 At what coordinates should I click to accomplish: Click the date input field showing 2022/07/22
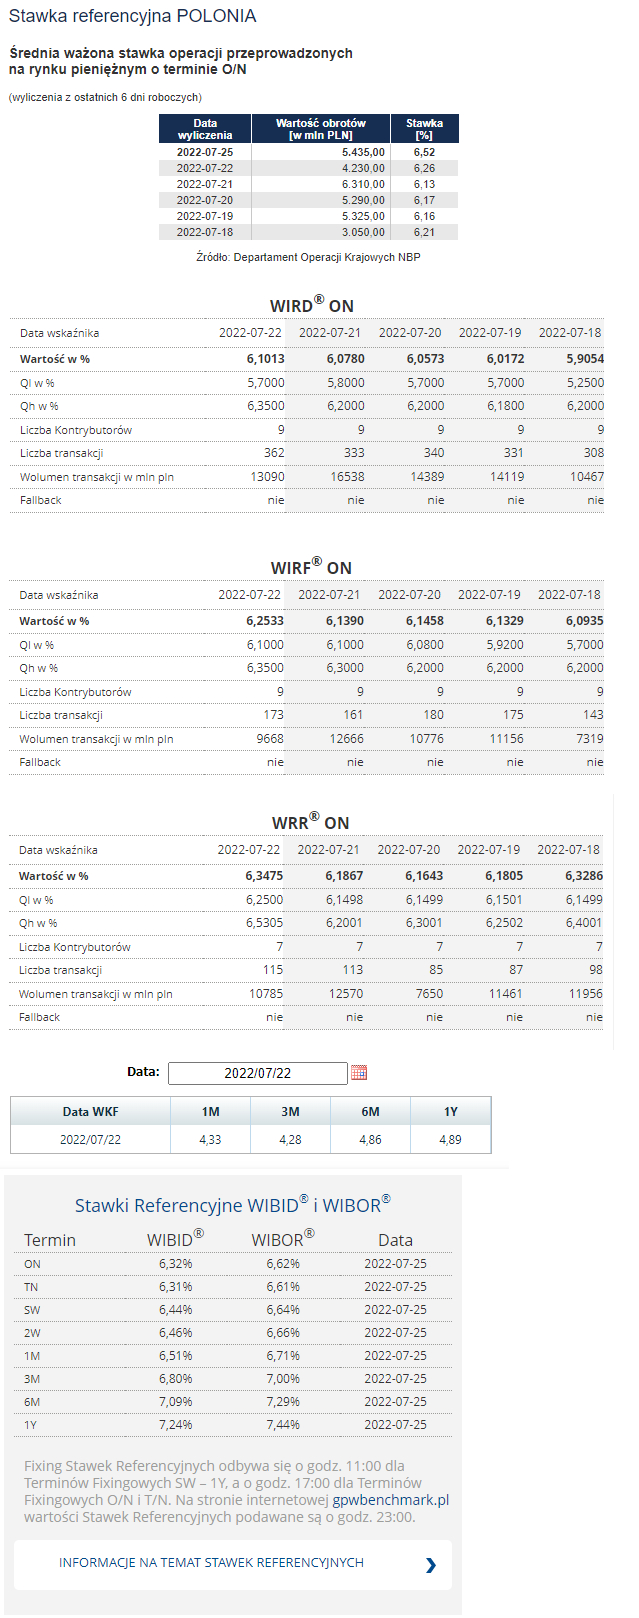257,1073
